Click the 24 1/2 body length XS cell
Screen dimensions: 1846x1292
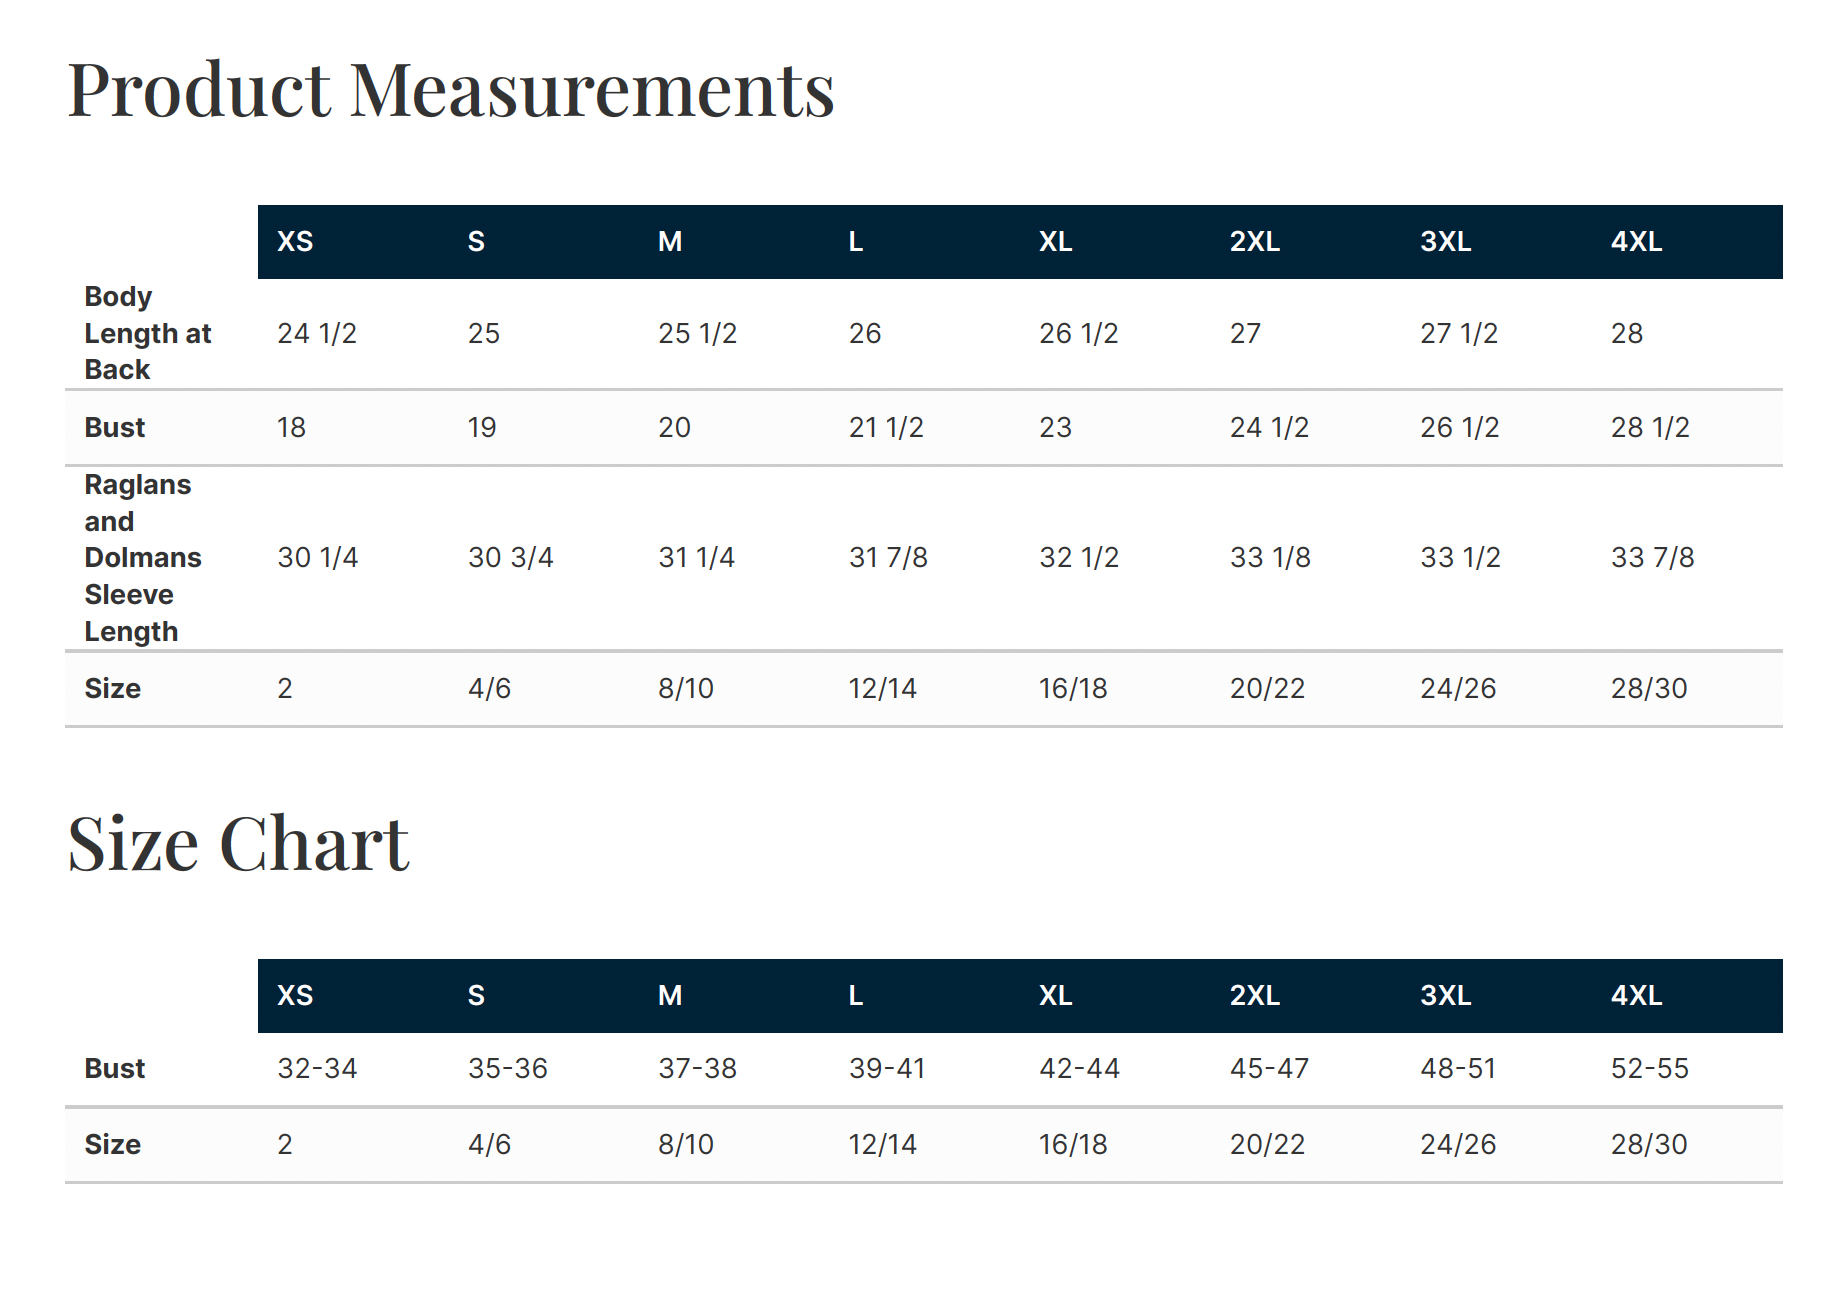pyautogui.click(x=317, y=333)
